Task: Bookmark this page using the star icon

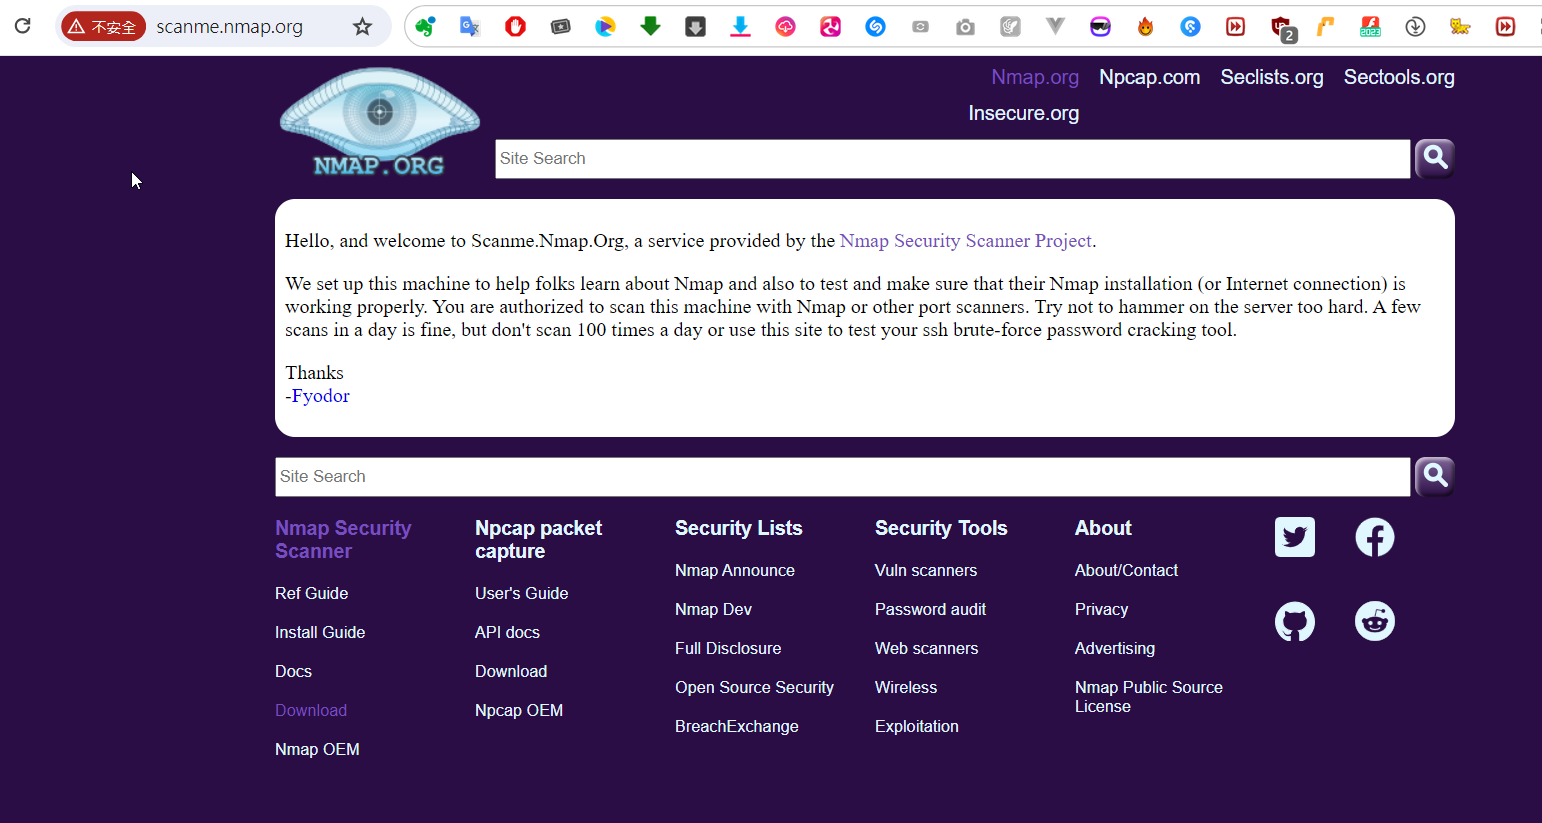Action: click(362, 27)
